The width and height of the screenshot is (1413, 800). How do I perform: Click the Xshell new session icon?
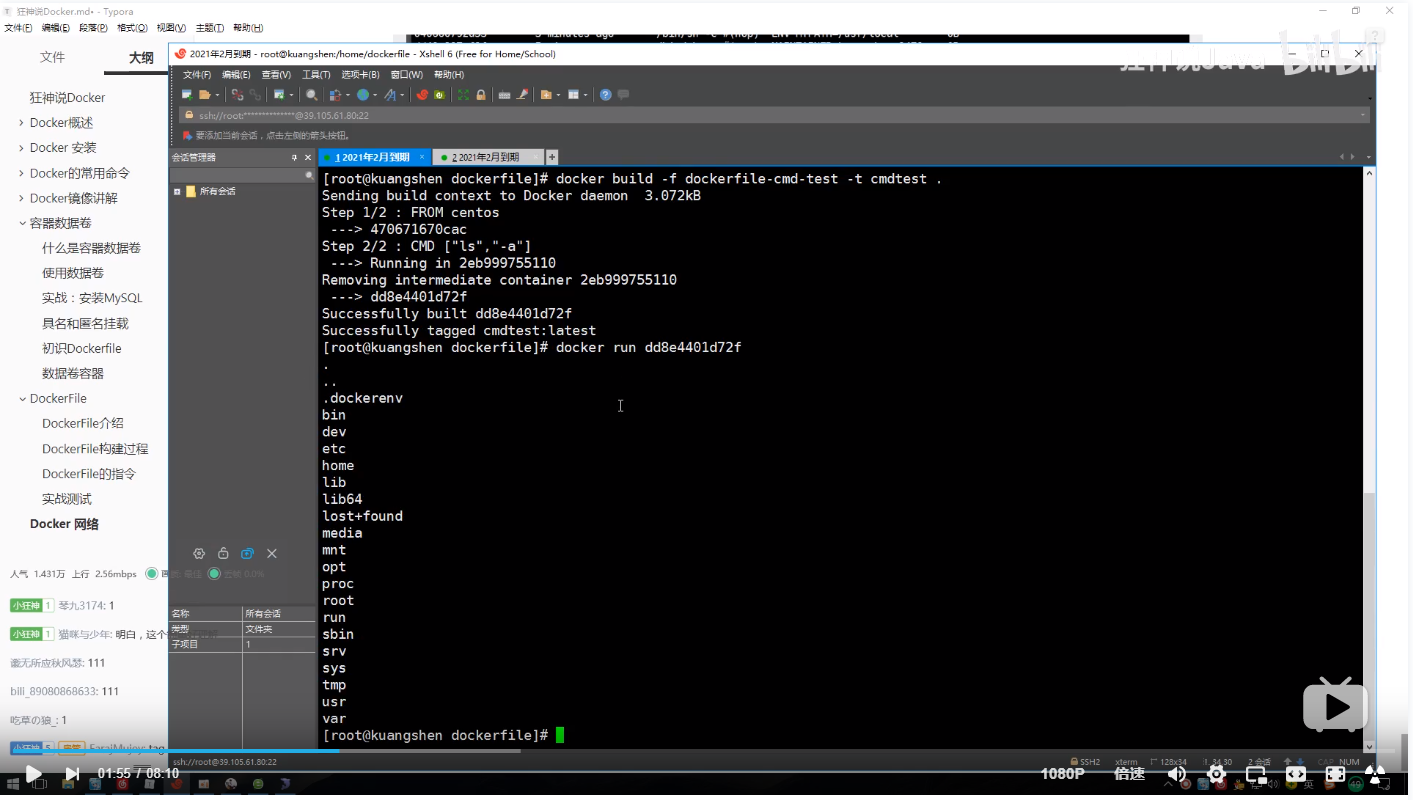tap(187, 95)
